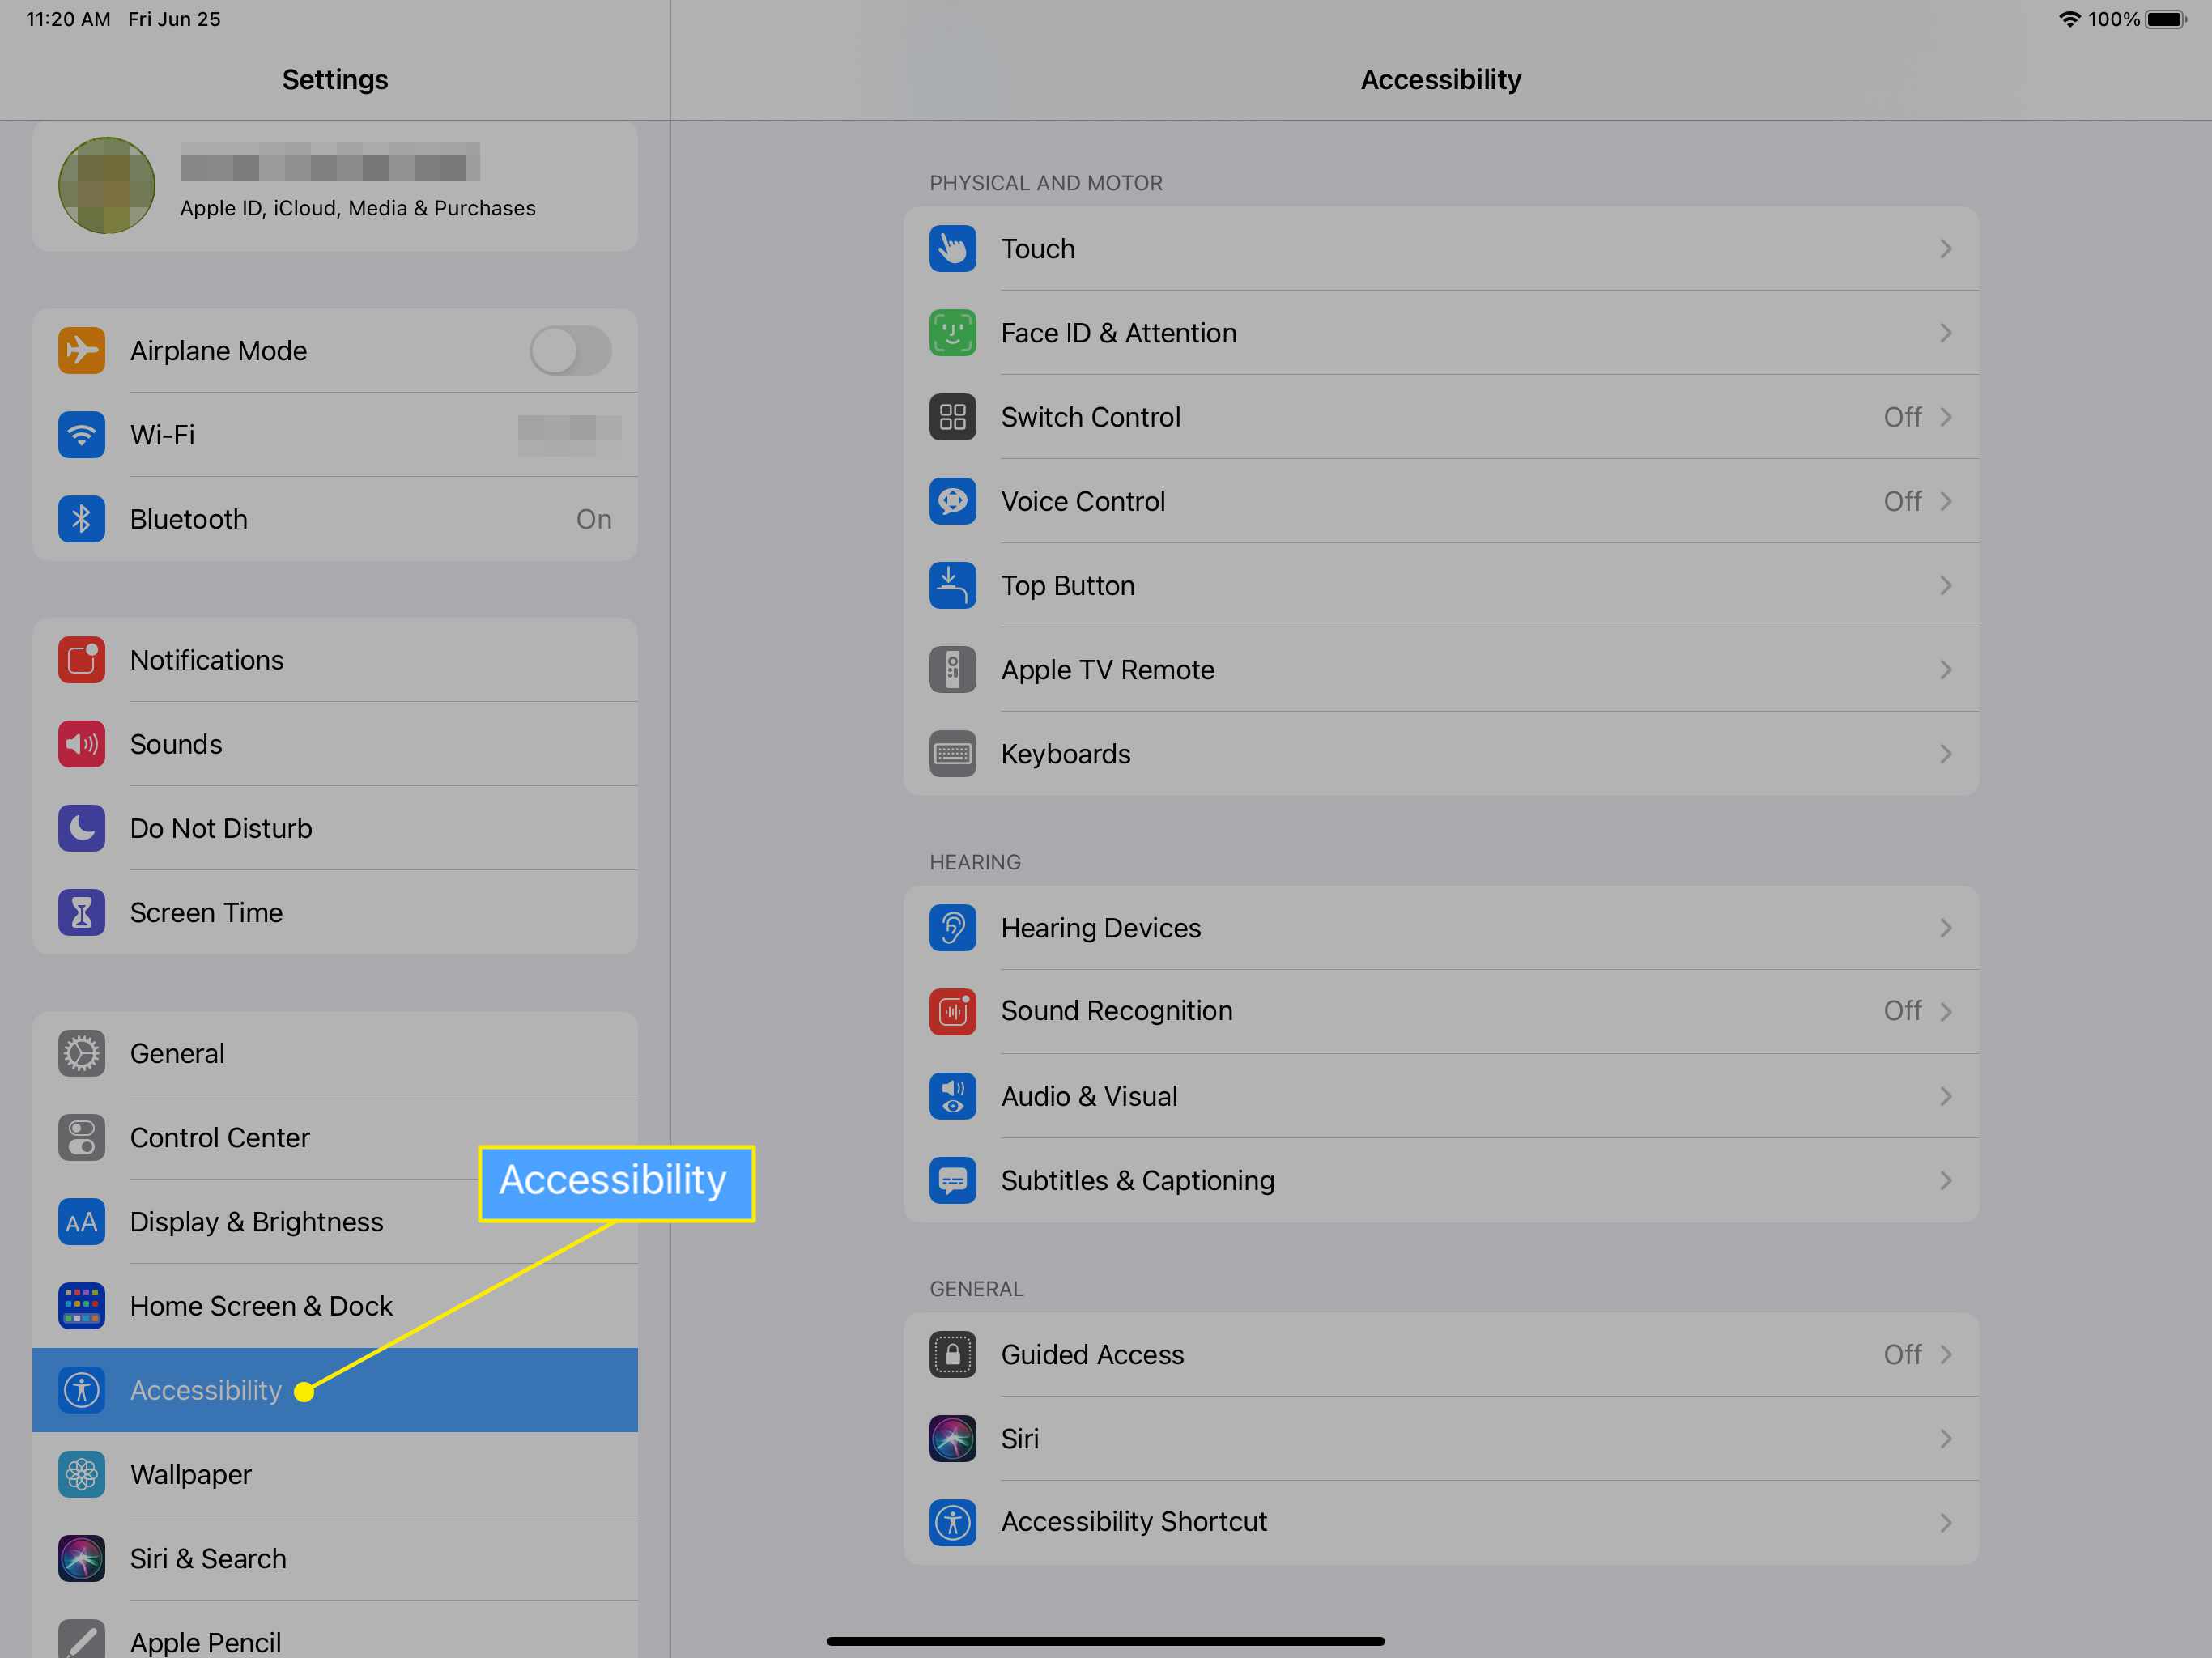The width and height of the screenshot is (2212, 1658).
Task: Tap the Audio & Visual icon
Action: 952,1096
